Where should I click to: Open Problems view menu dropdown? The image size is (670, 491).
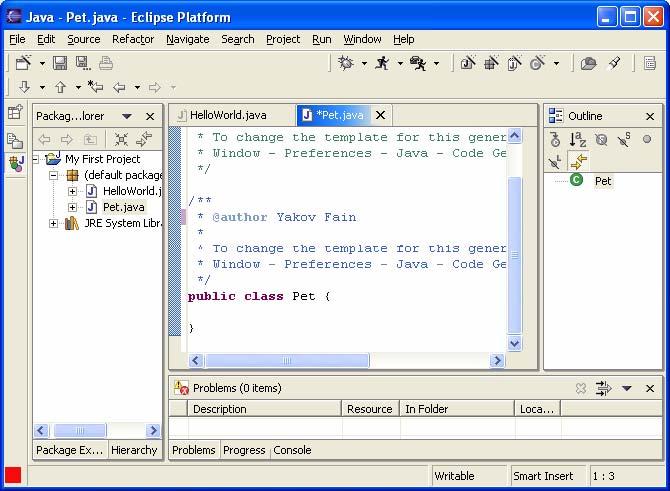[x=627, y=388]
